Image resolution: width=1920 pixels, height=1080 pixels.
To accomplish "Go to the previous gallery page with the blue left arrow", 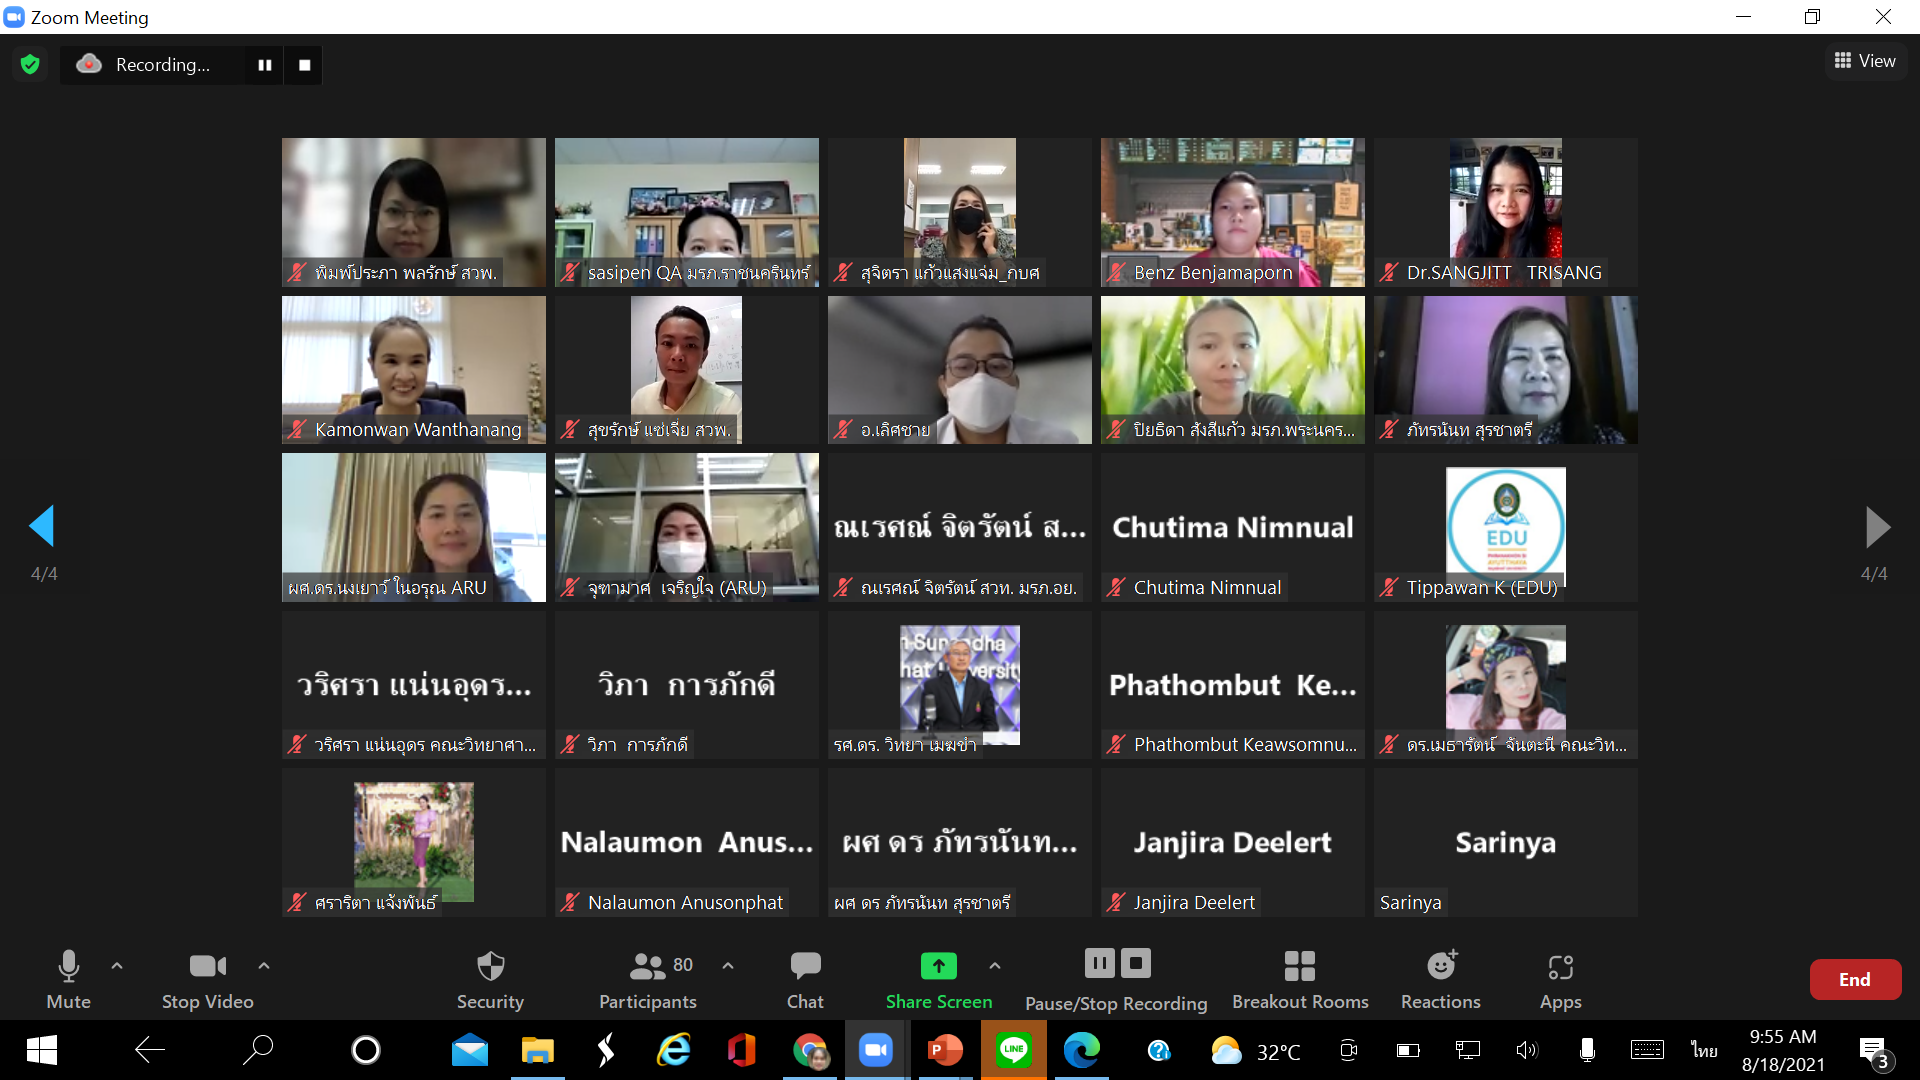I will coord(42,526).
